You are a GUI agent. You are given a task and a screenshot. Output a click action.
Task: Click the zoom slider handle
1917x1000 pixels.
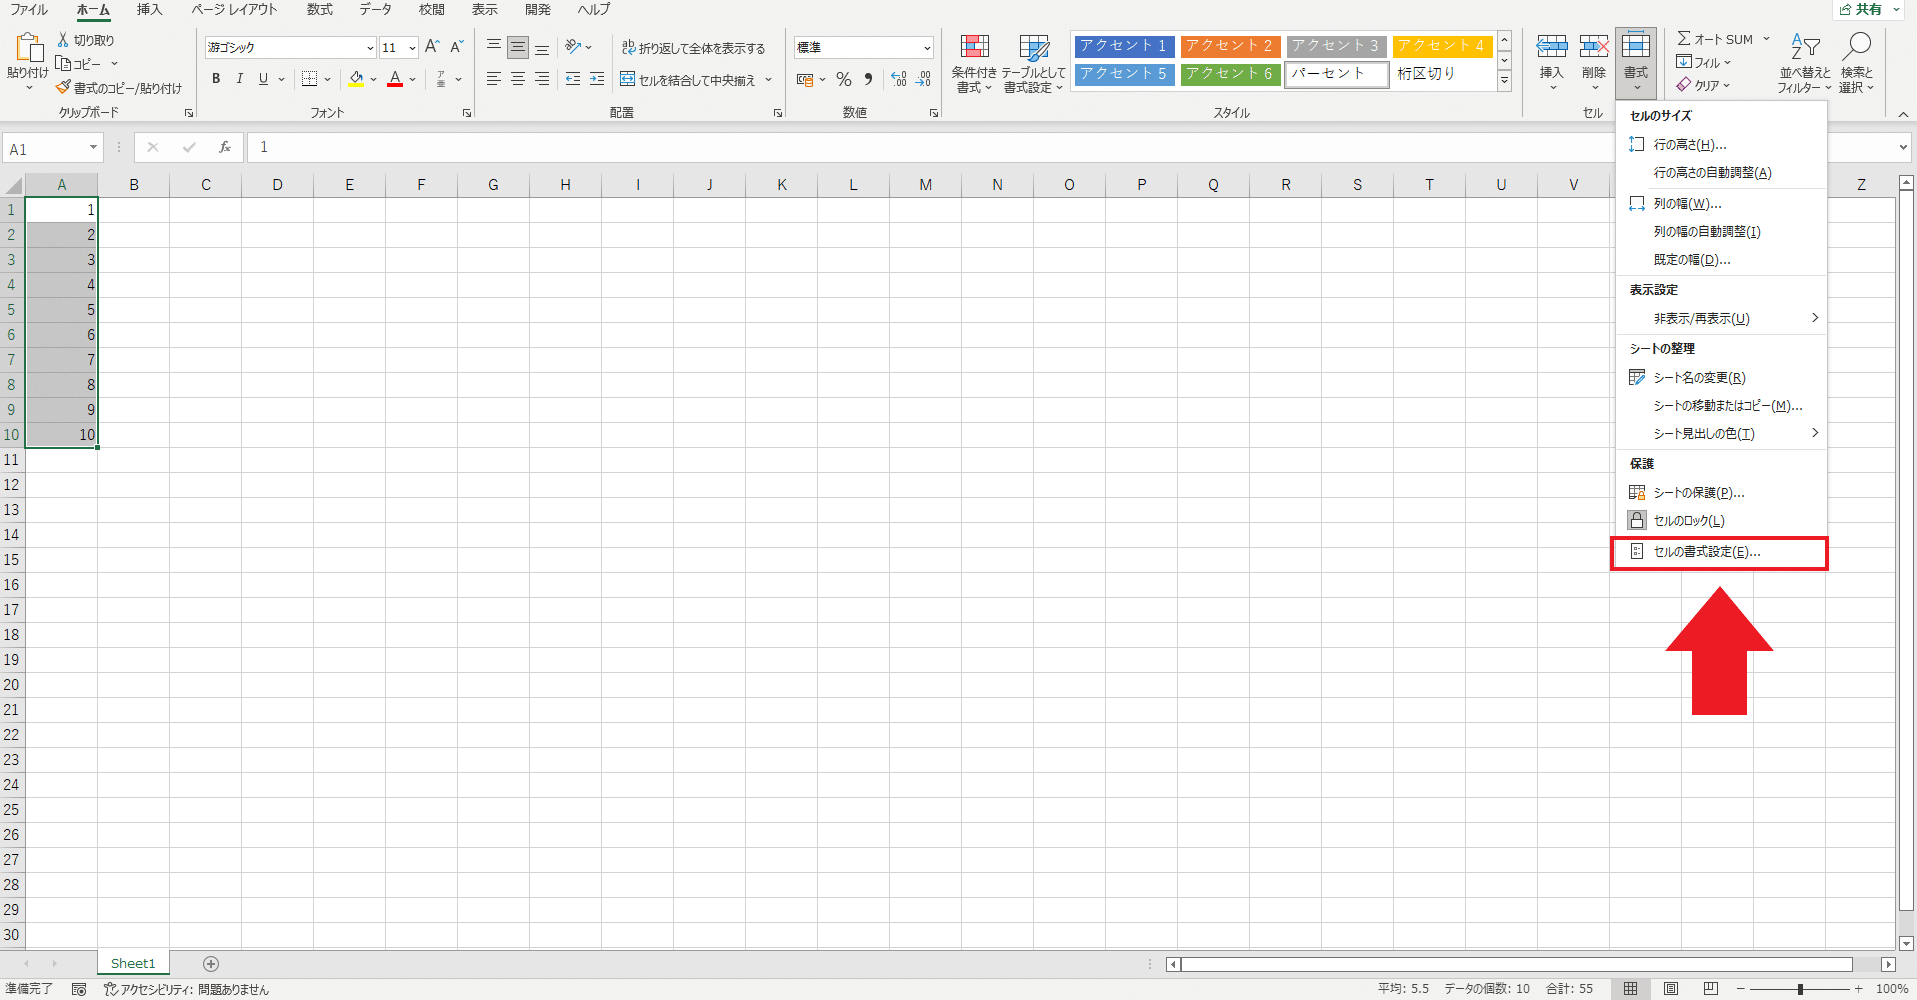click(1800, 989)
